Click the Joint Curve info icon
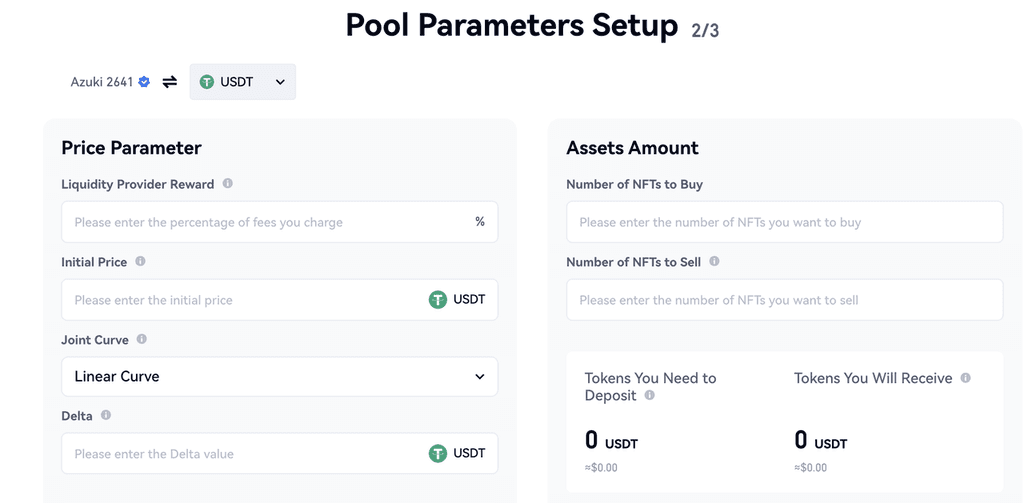This screenshot has height=503, width=1024. point(142,340)
